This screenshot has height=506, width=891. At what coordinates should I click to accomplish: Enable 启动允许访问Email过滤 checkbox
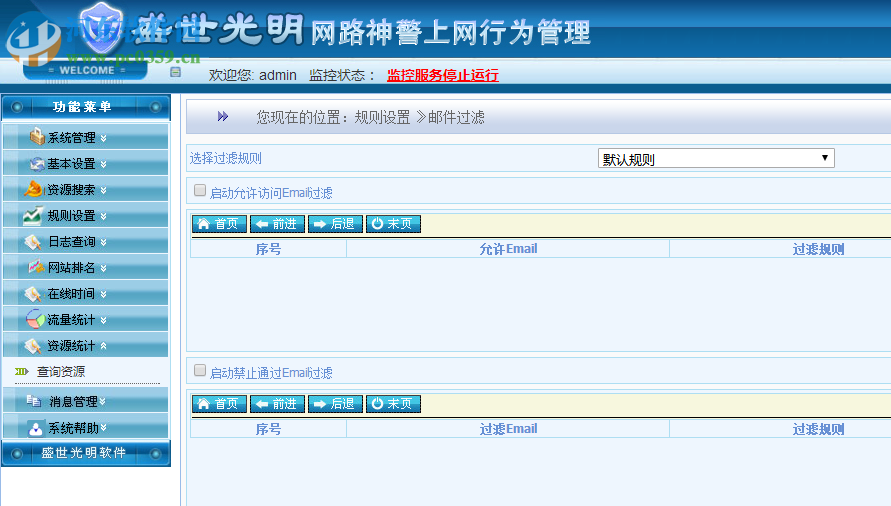[x=199, y=190]
